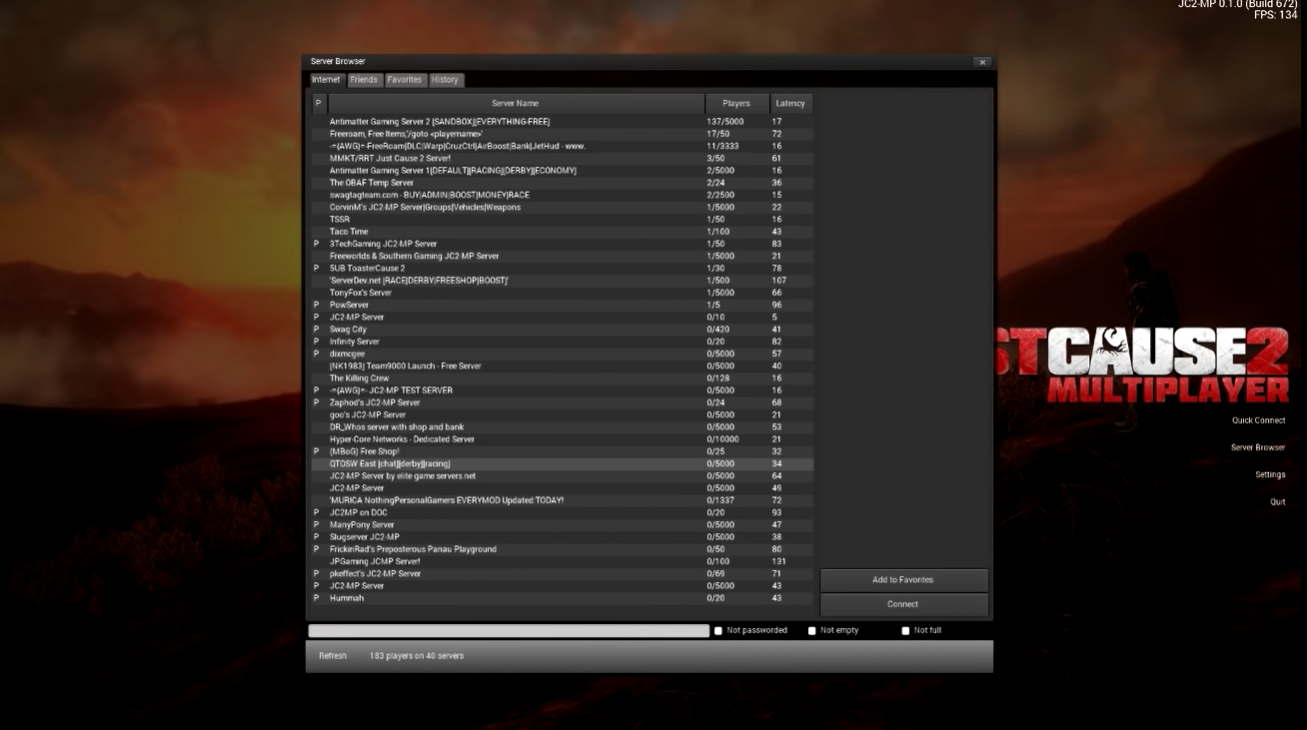1307x730 pixels.
Task: Switch to the Friends tab
Action: click(x=364, y=80)
